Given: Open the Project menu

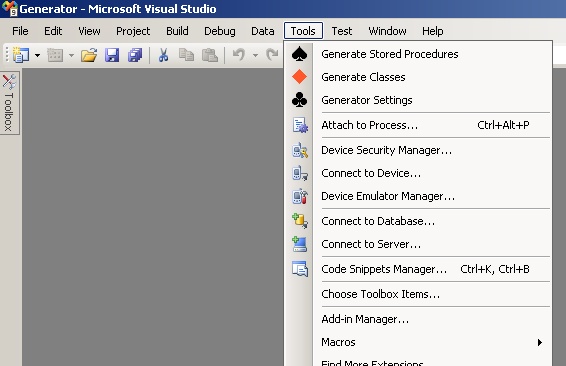Looking at the screenshot, I should coord(133,31).
